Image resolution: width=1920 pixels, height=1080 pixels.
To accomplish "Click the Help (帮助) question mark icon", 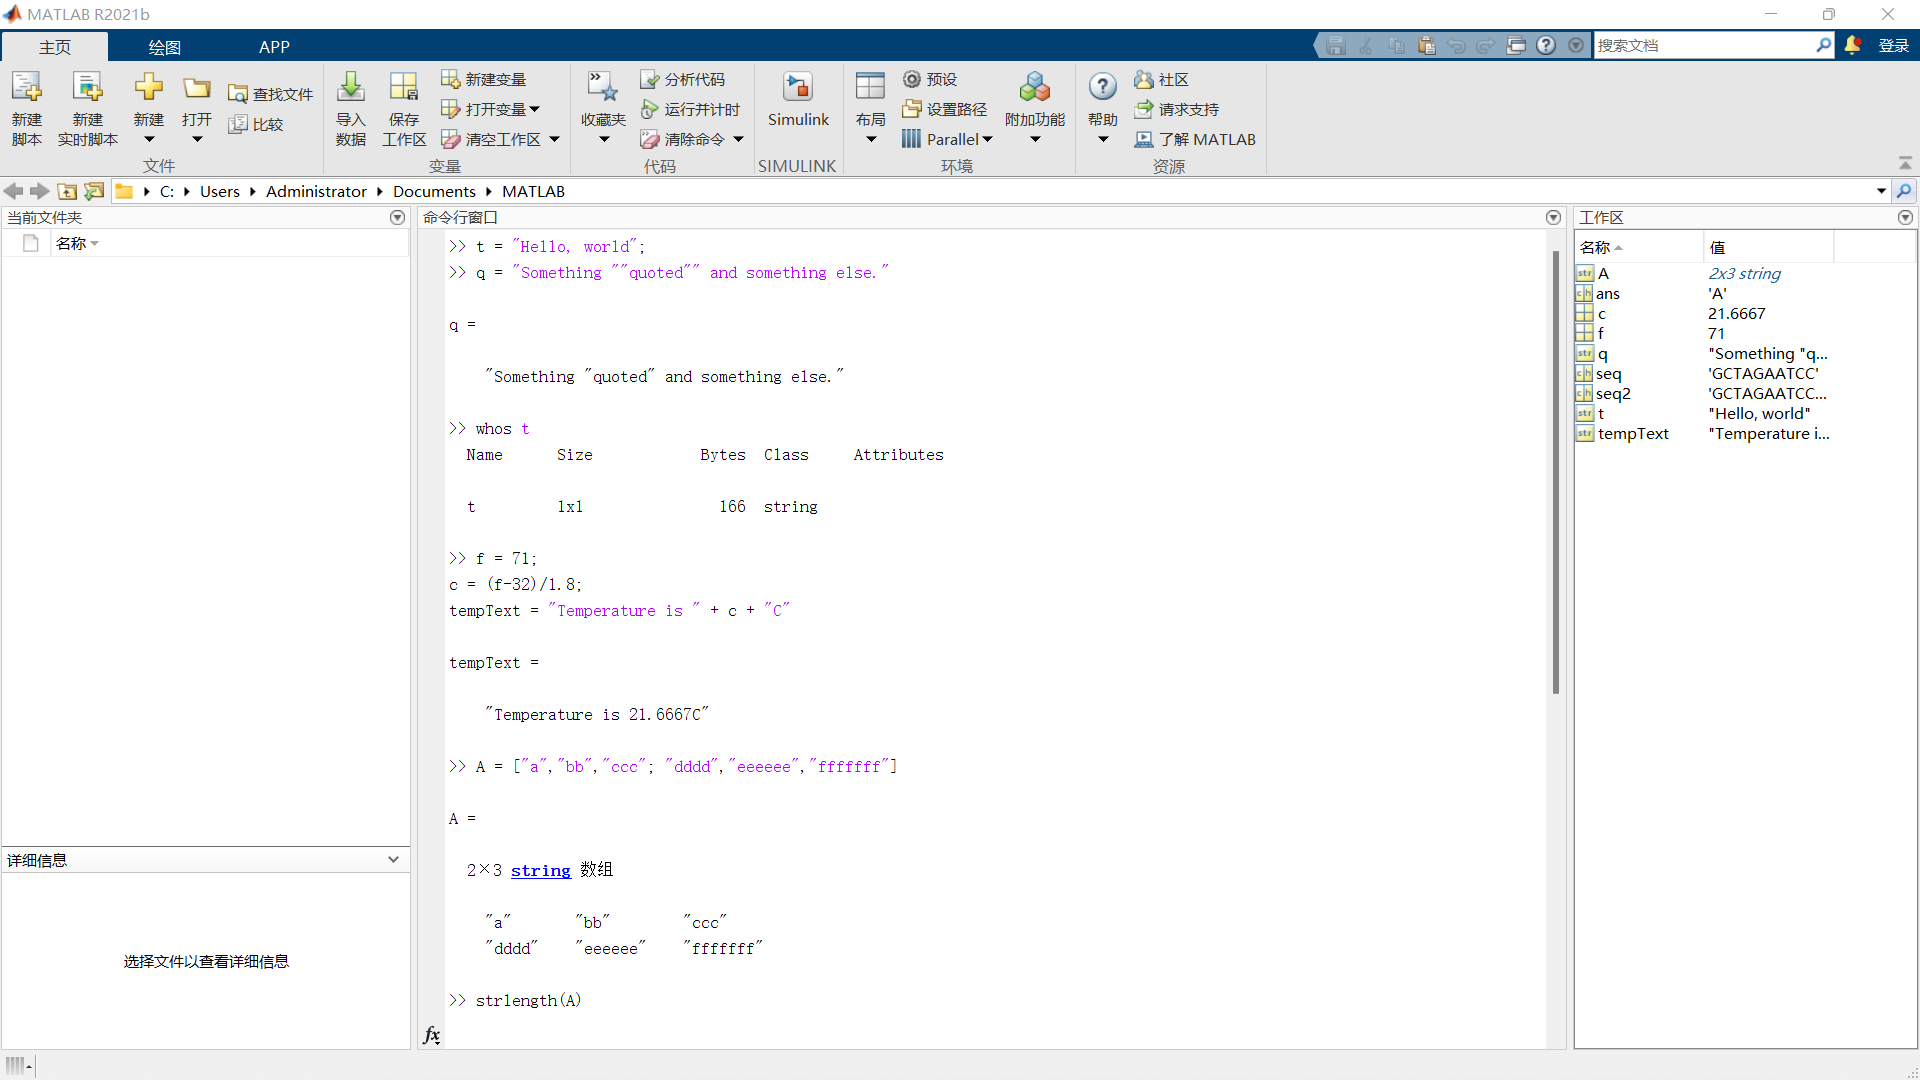I will (x=1103, y=88).
